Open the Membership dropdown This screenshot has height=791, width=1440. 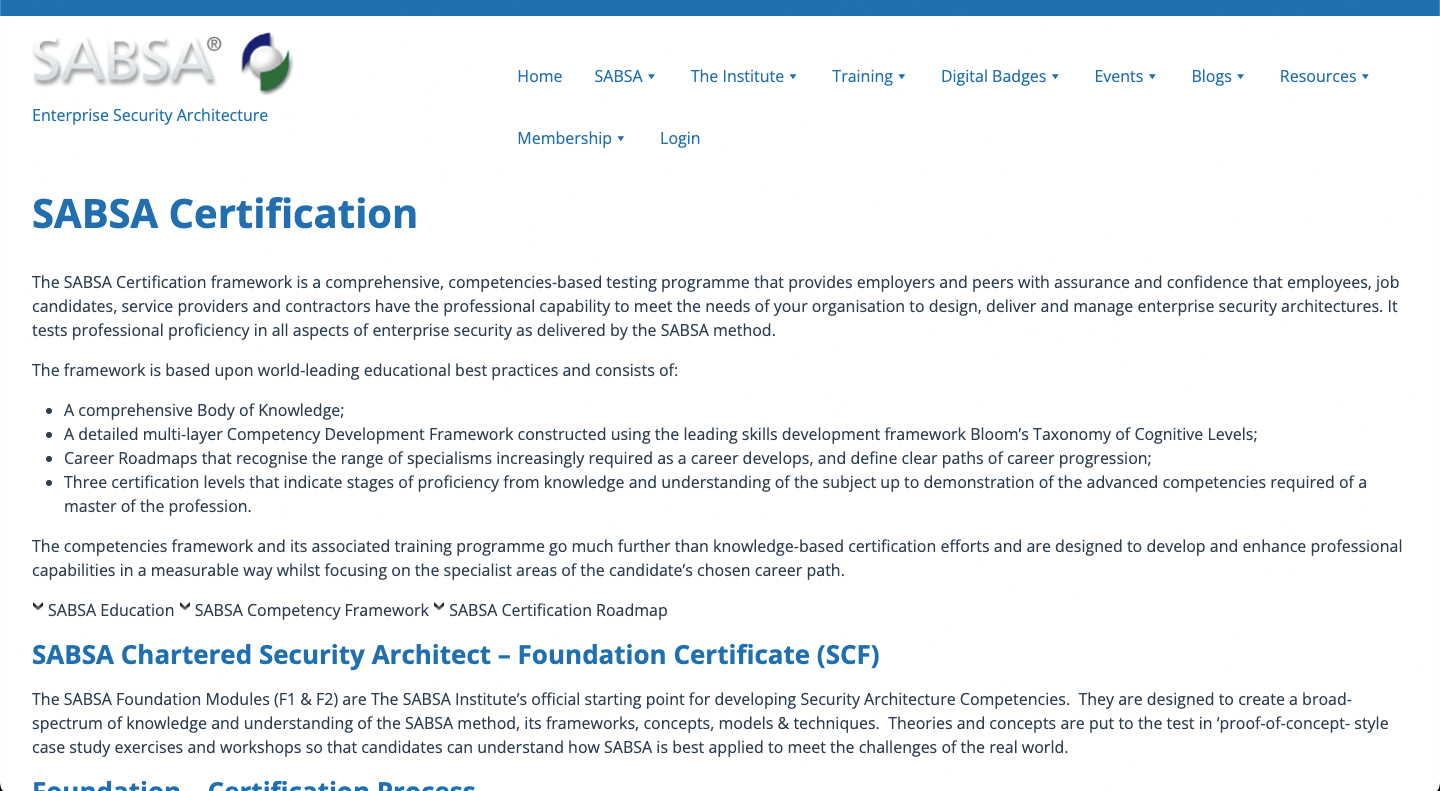coord(571,138)
